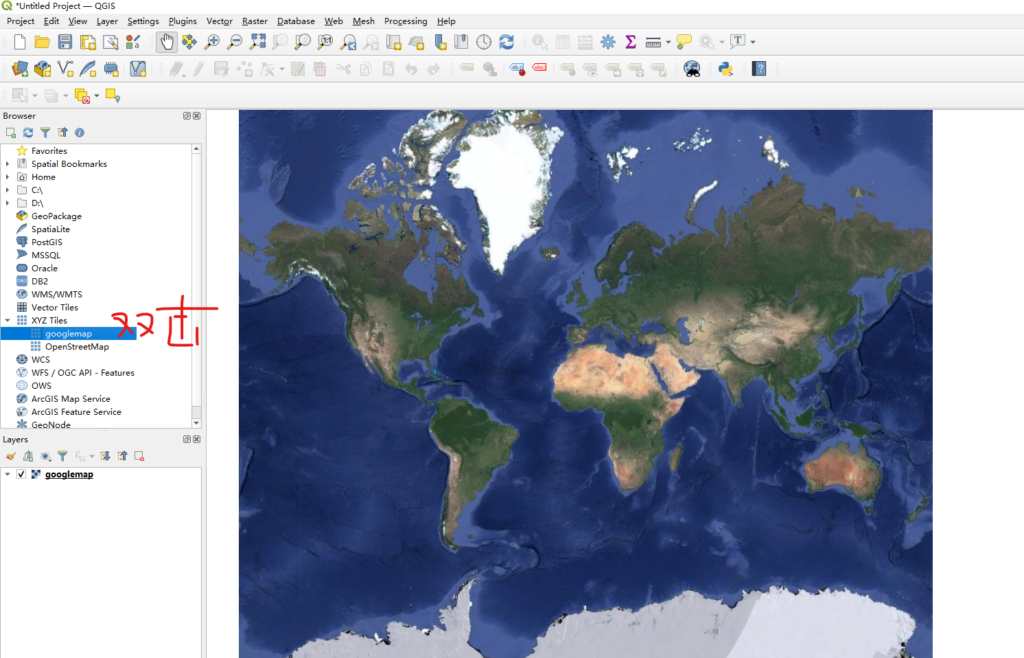Close the Layers panel

tap(197, 440)
